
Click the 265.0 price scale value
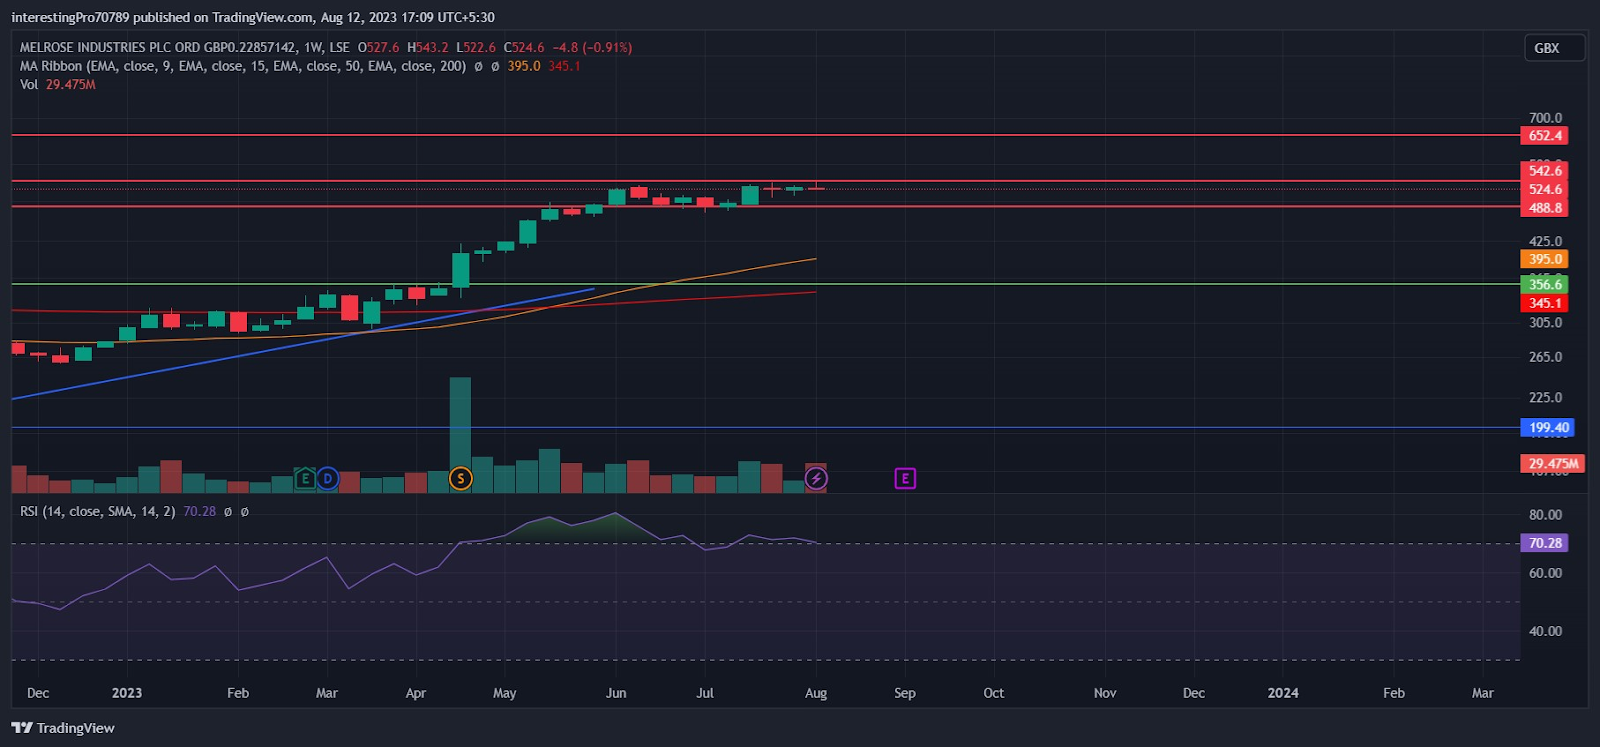point(1545,357)
